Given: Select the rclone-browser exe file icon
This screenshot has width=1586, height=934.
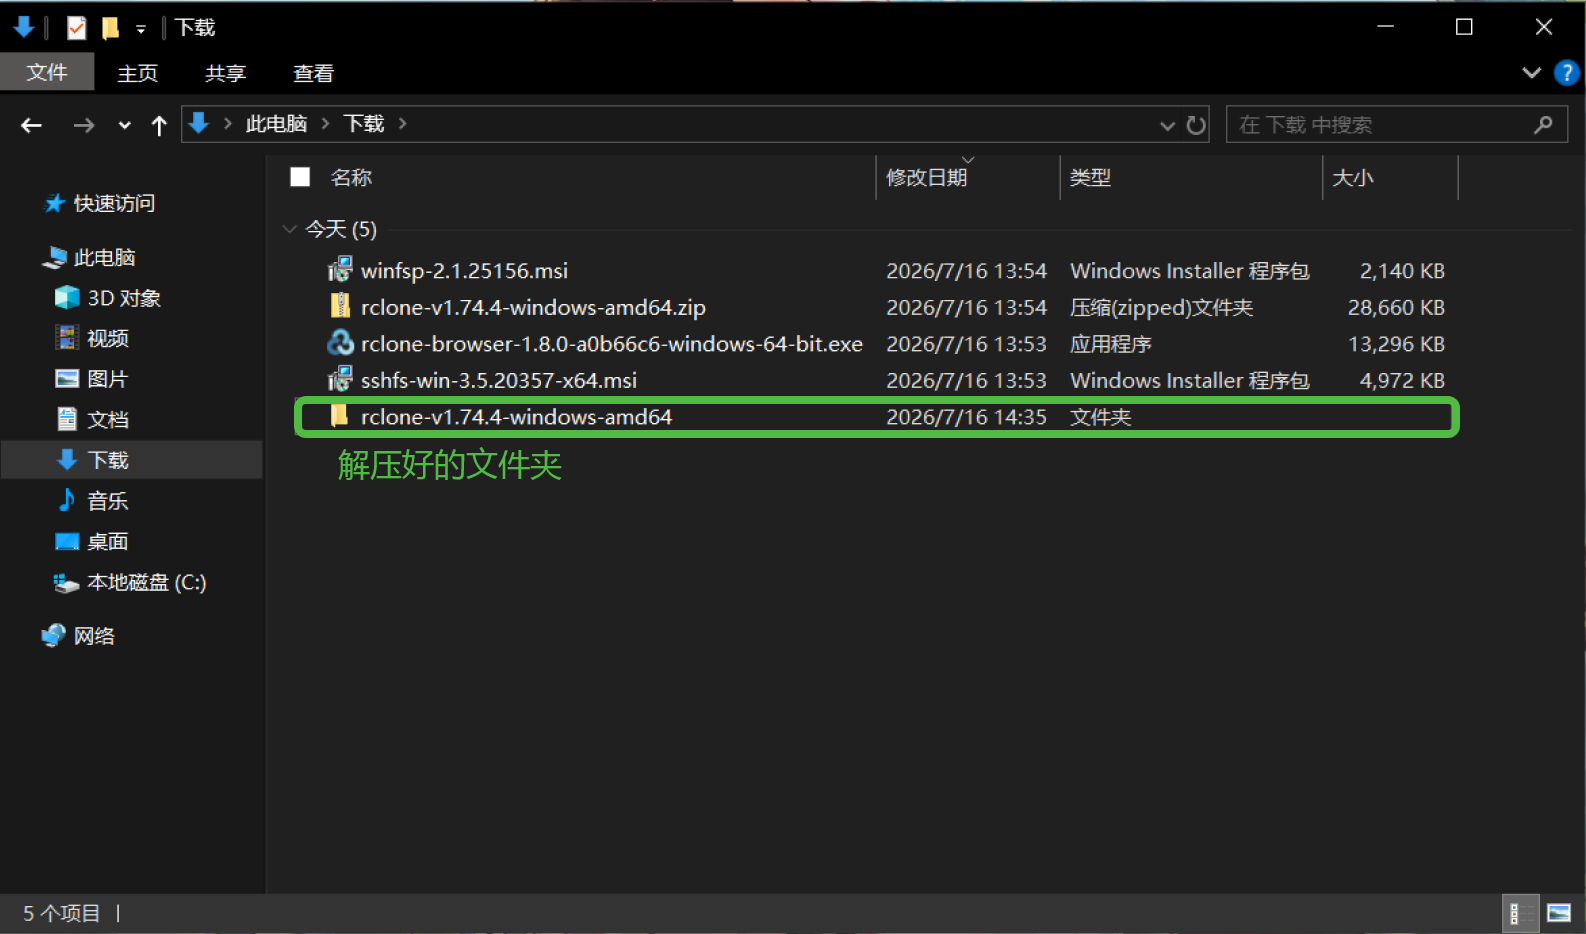Looking at the screenshot, I should tap(340, 343).
